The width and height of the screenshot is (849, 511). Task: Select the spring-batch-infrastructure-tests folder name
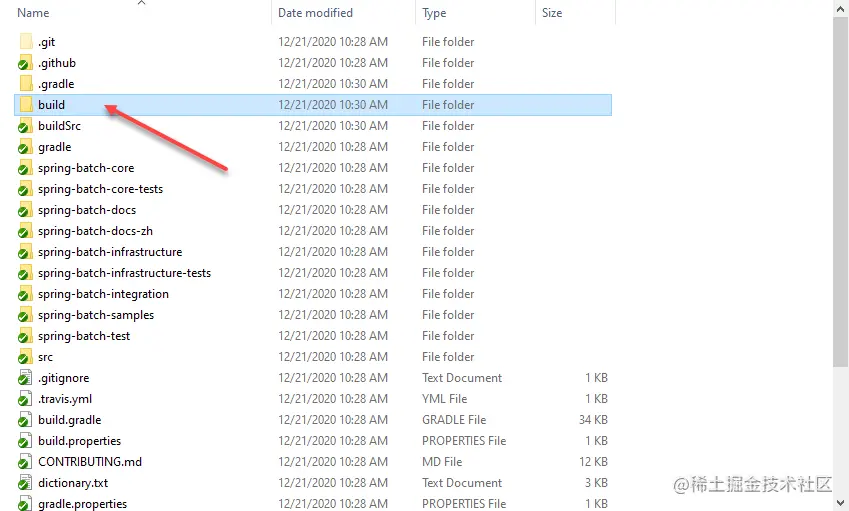click(125, 273)
